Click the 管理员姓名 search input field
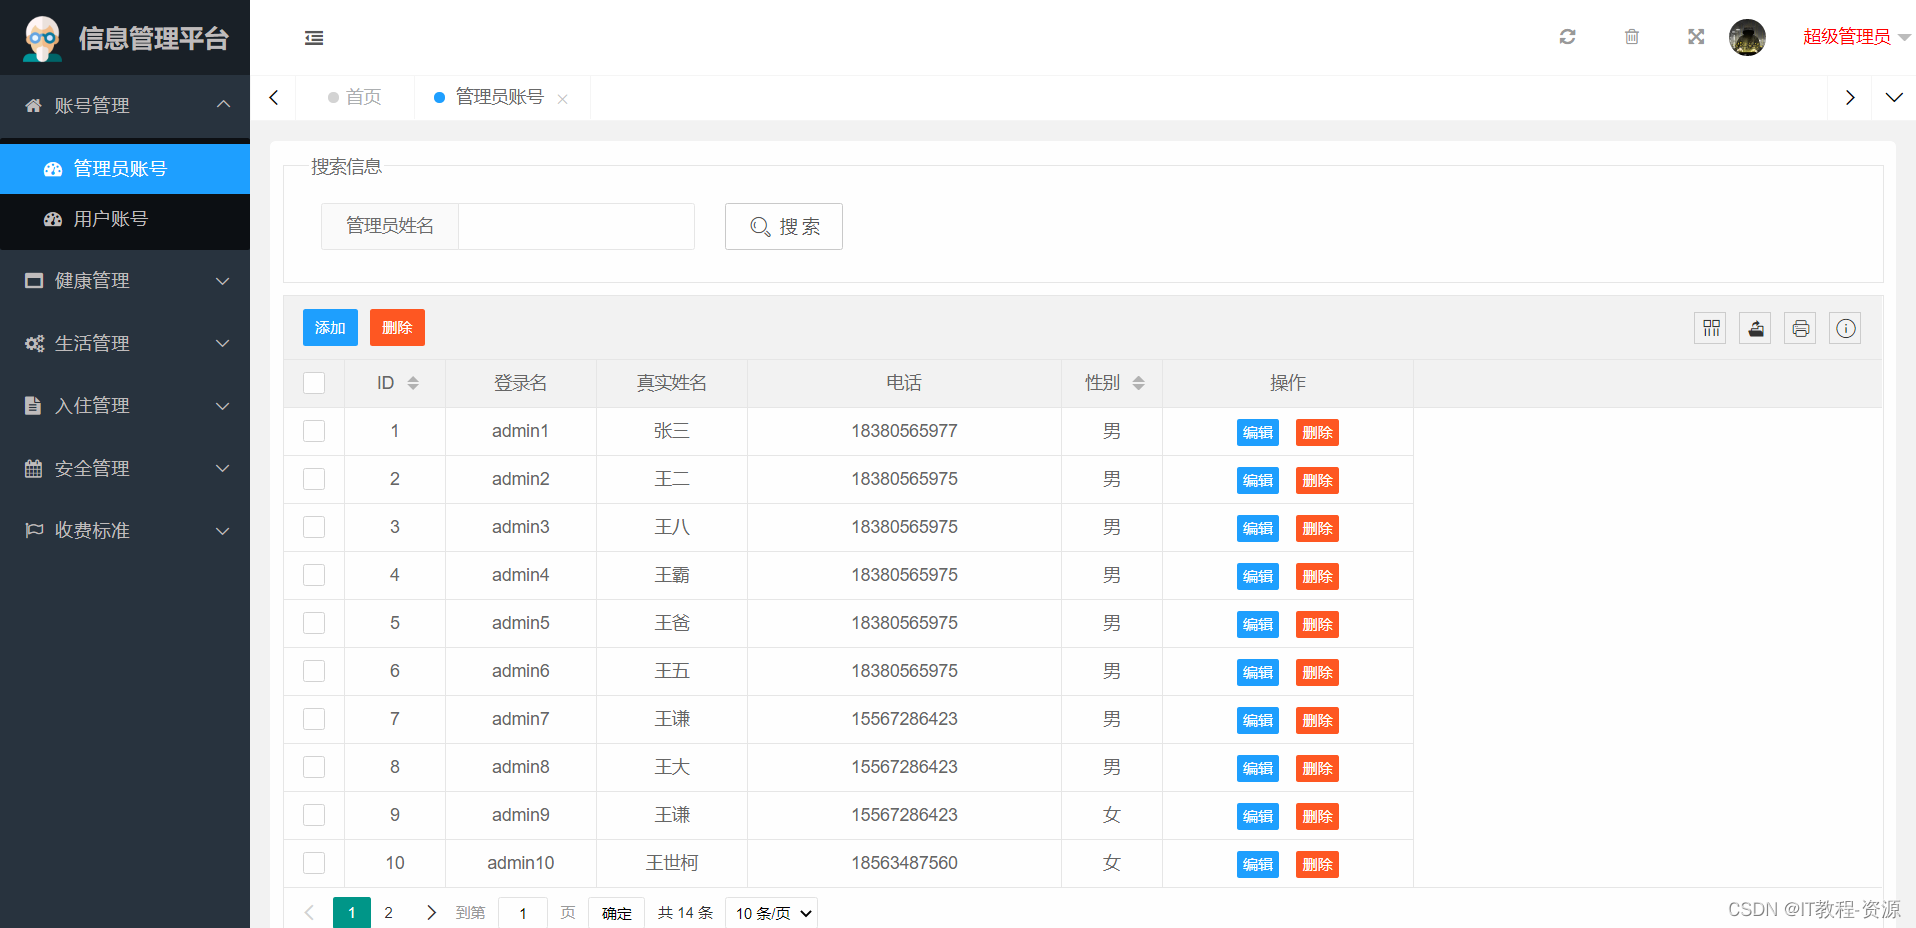Screen dimensions: 1916x928 click(576, 226)
